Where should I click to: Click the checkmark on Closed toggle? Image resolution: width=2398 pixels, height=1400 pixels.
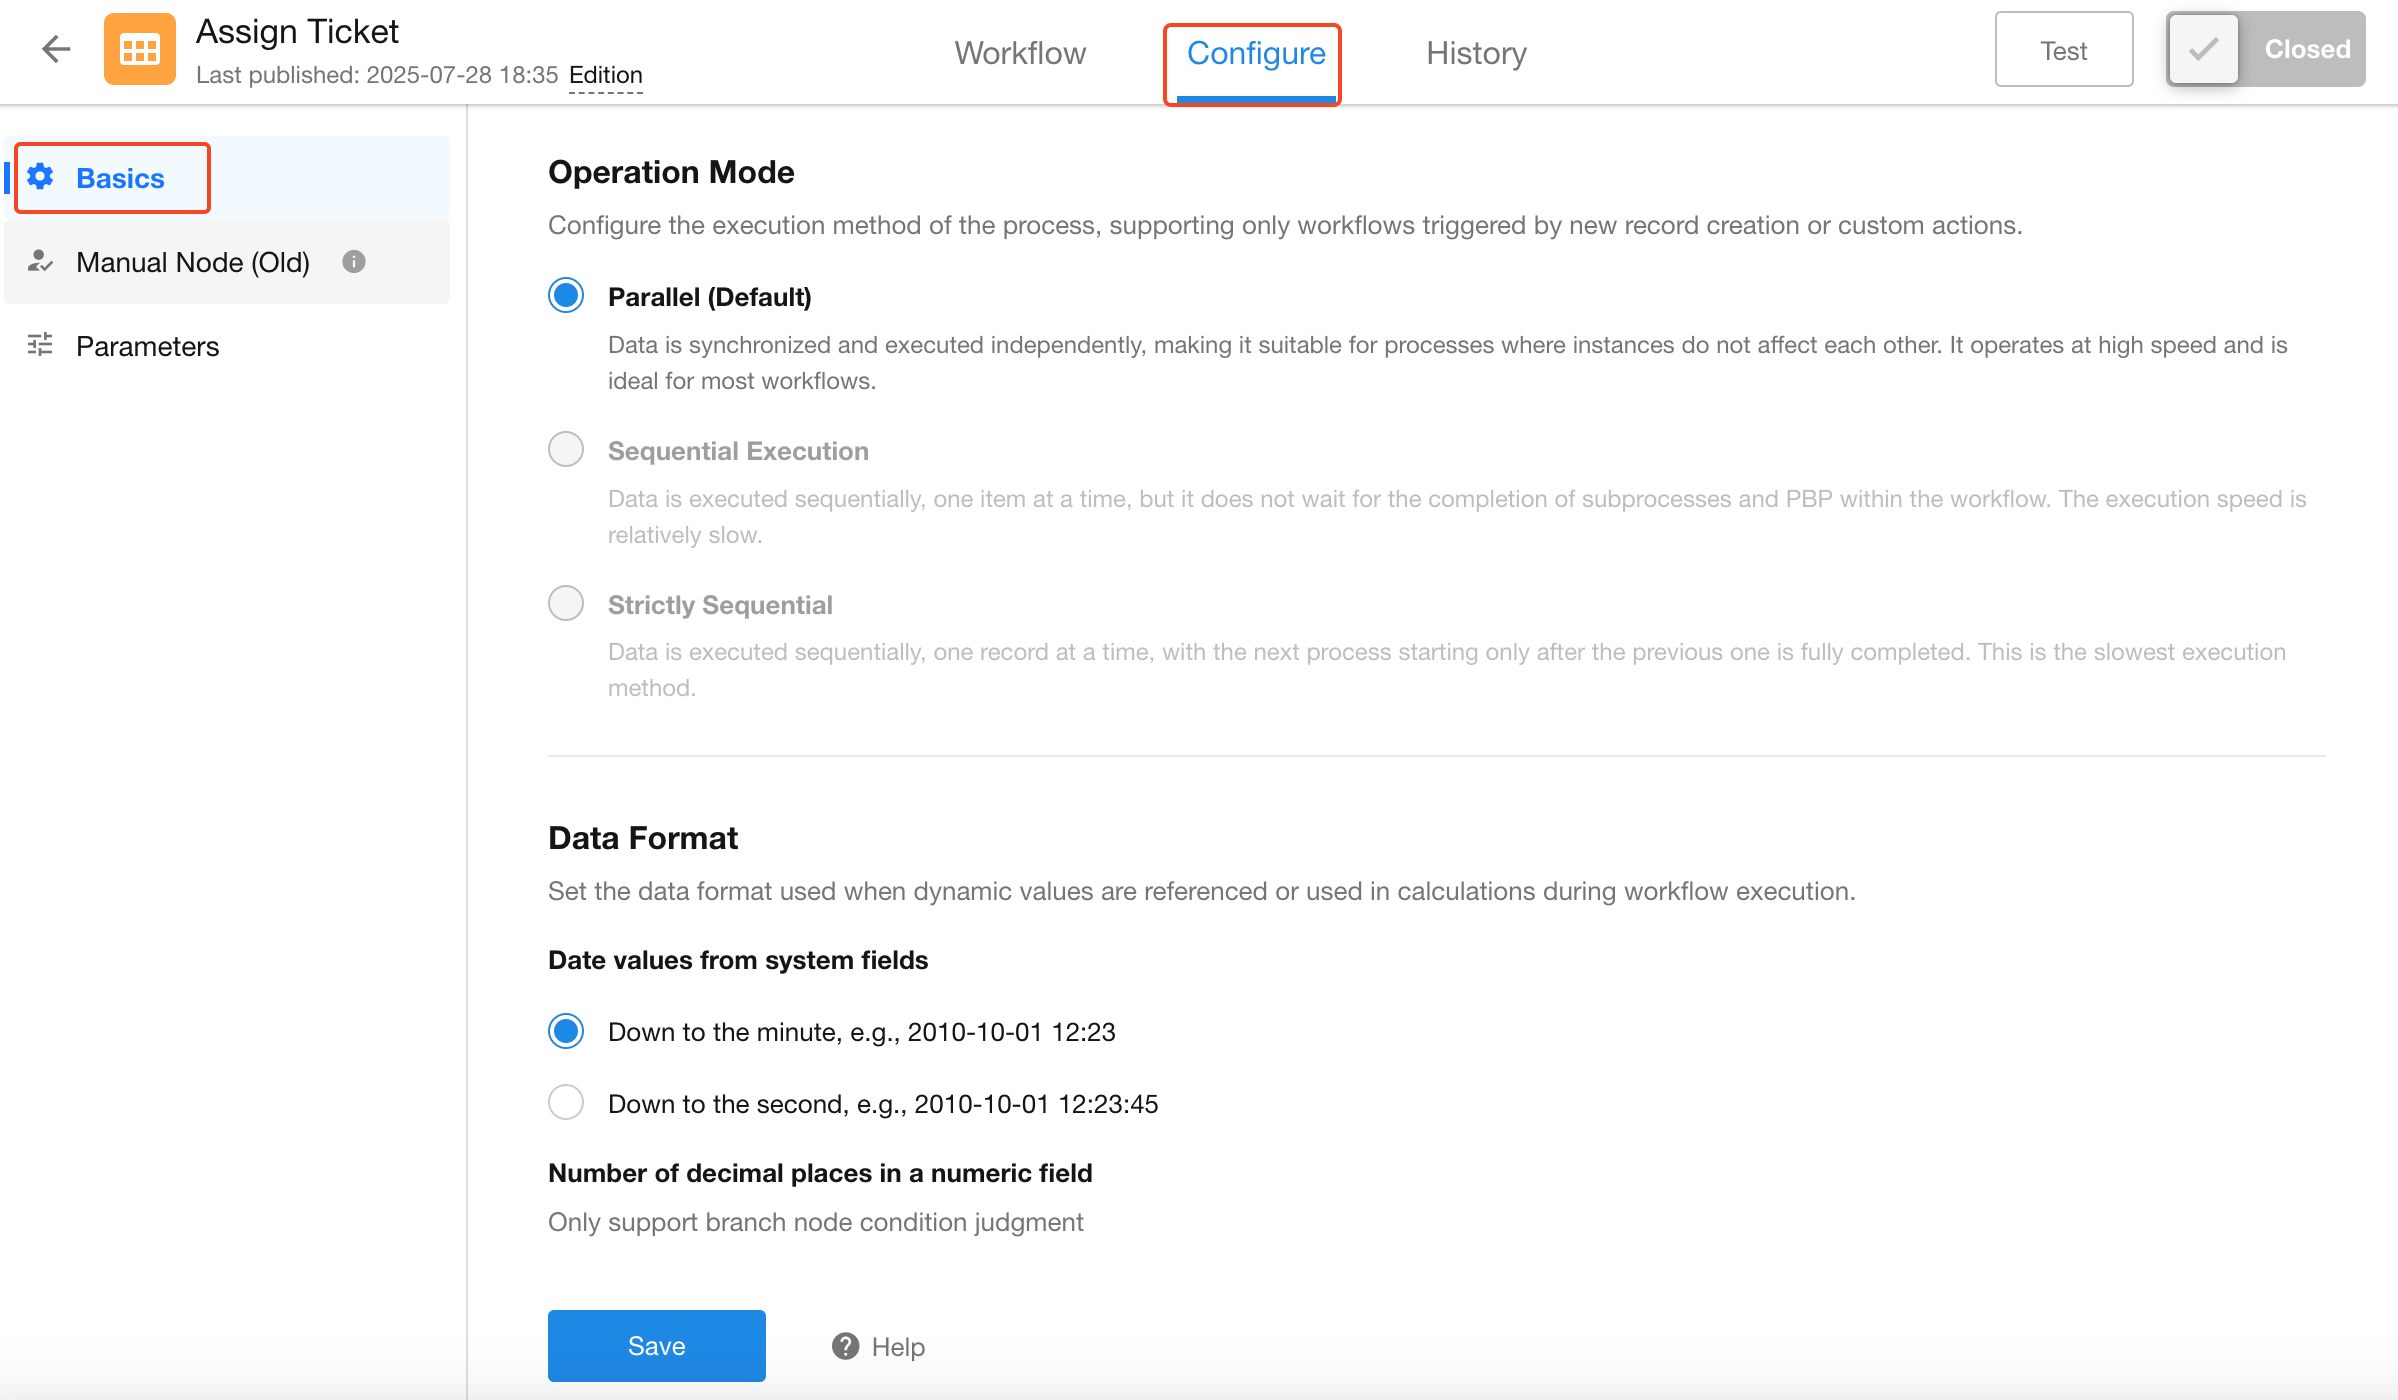pyautogui.click(x=2203, y=49)
